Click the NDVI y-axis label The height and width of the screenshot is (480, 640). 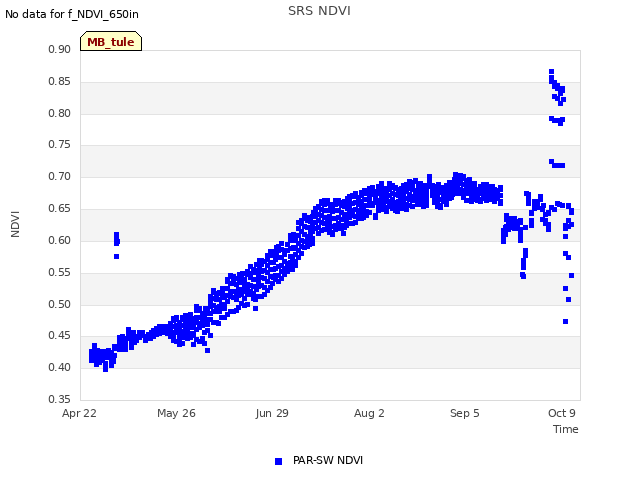click(15, 224)
